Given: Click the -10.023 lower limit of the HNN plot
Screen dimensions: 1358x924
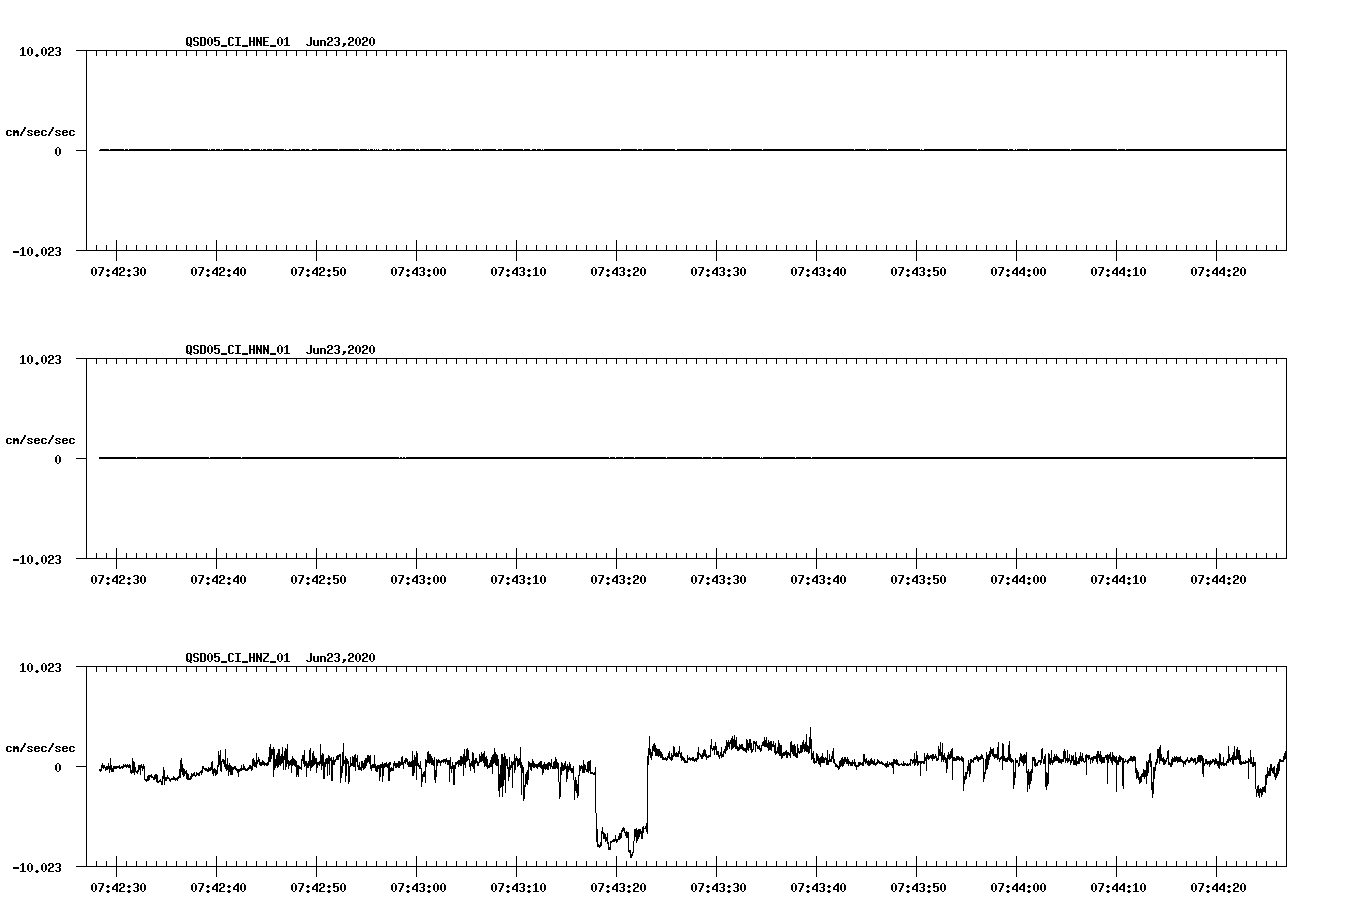Looking at the screenshot, I should tap(37, 559).
